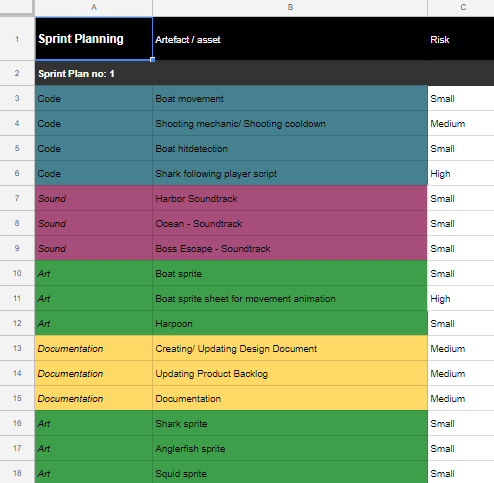Click 'Boat sprite sheet for movement animation' cell
Screen dimensions: 494x483
290,298
